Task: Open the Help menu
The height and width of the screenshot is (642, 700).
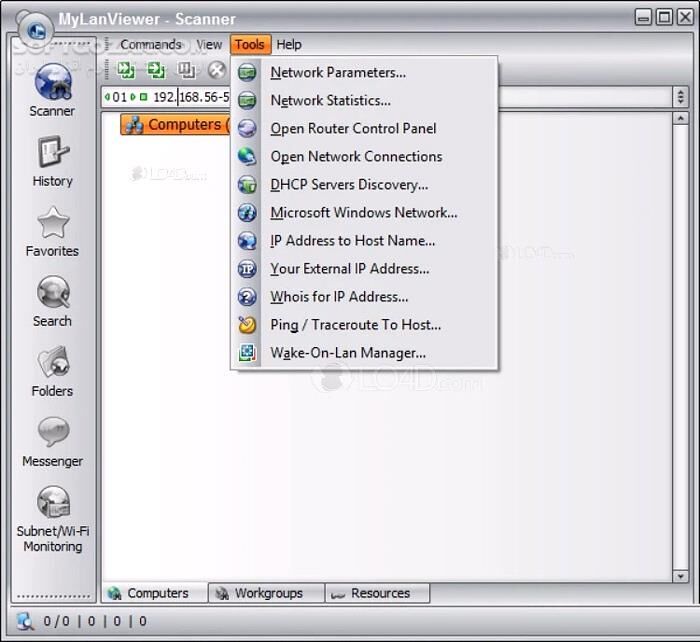Action: tap(289, 45)
